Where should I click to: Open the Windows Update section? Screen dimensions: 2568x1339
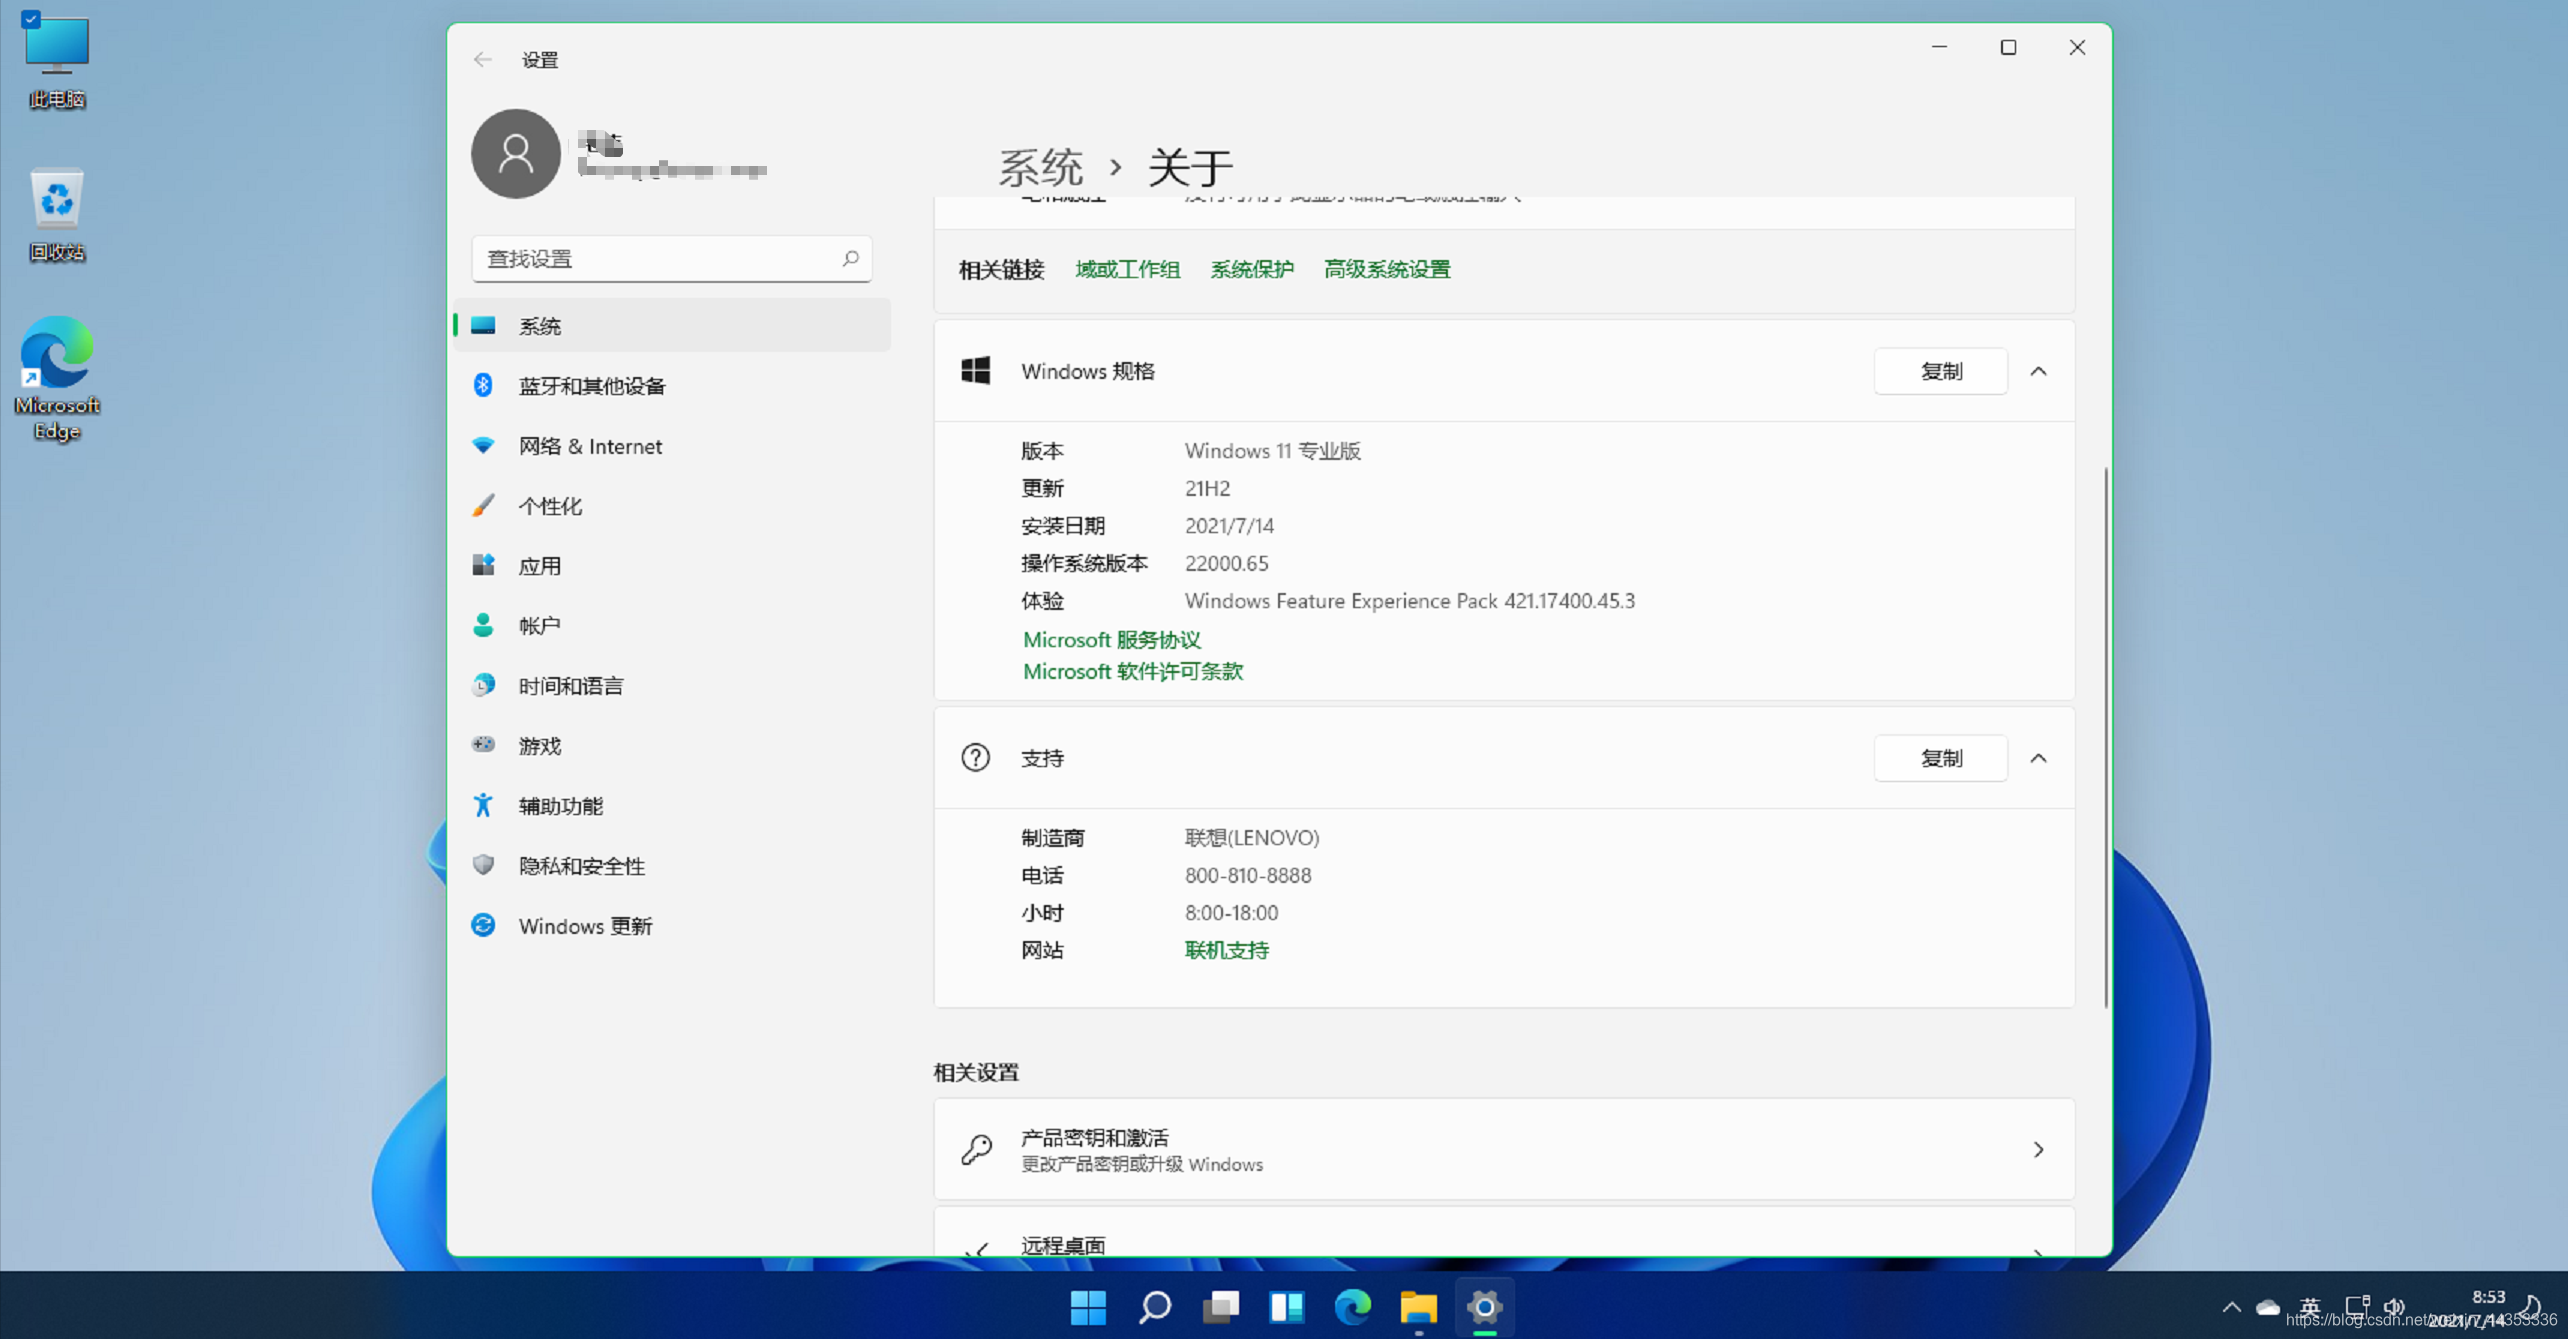click(x=584, y=926)
